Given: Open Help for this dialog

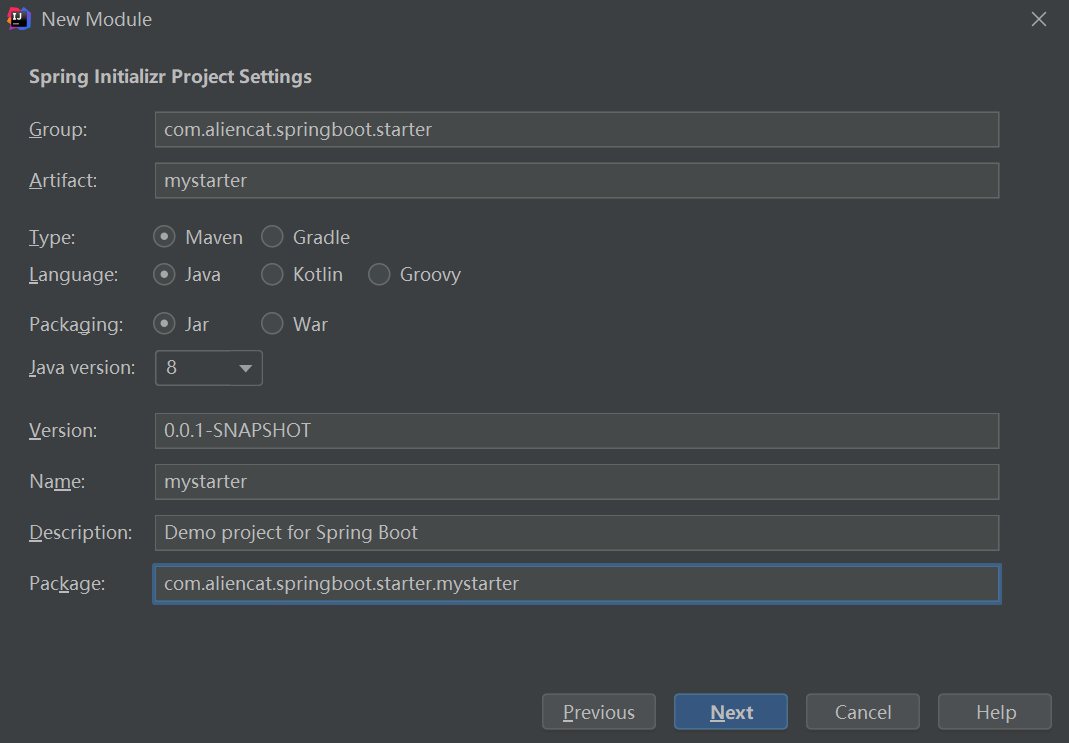Looking at the screenshot, I should pyautogui.click(x=995, y=712).
